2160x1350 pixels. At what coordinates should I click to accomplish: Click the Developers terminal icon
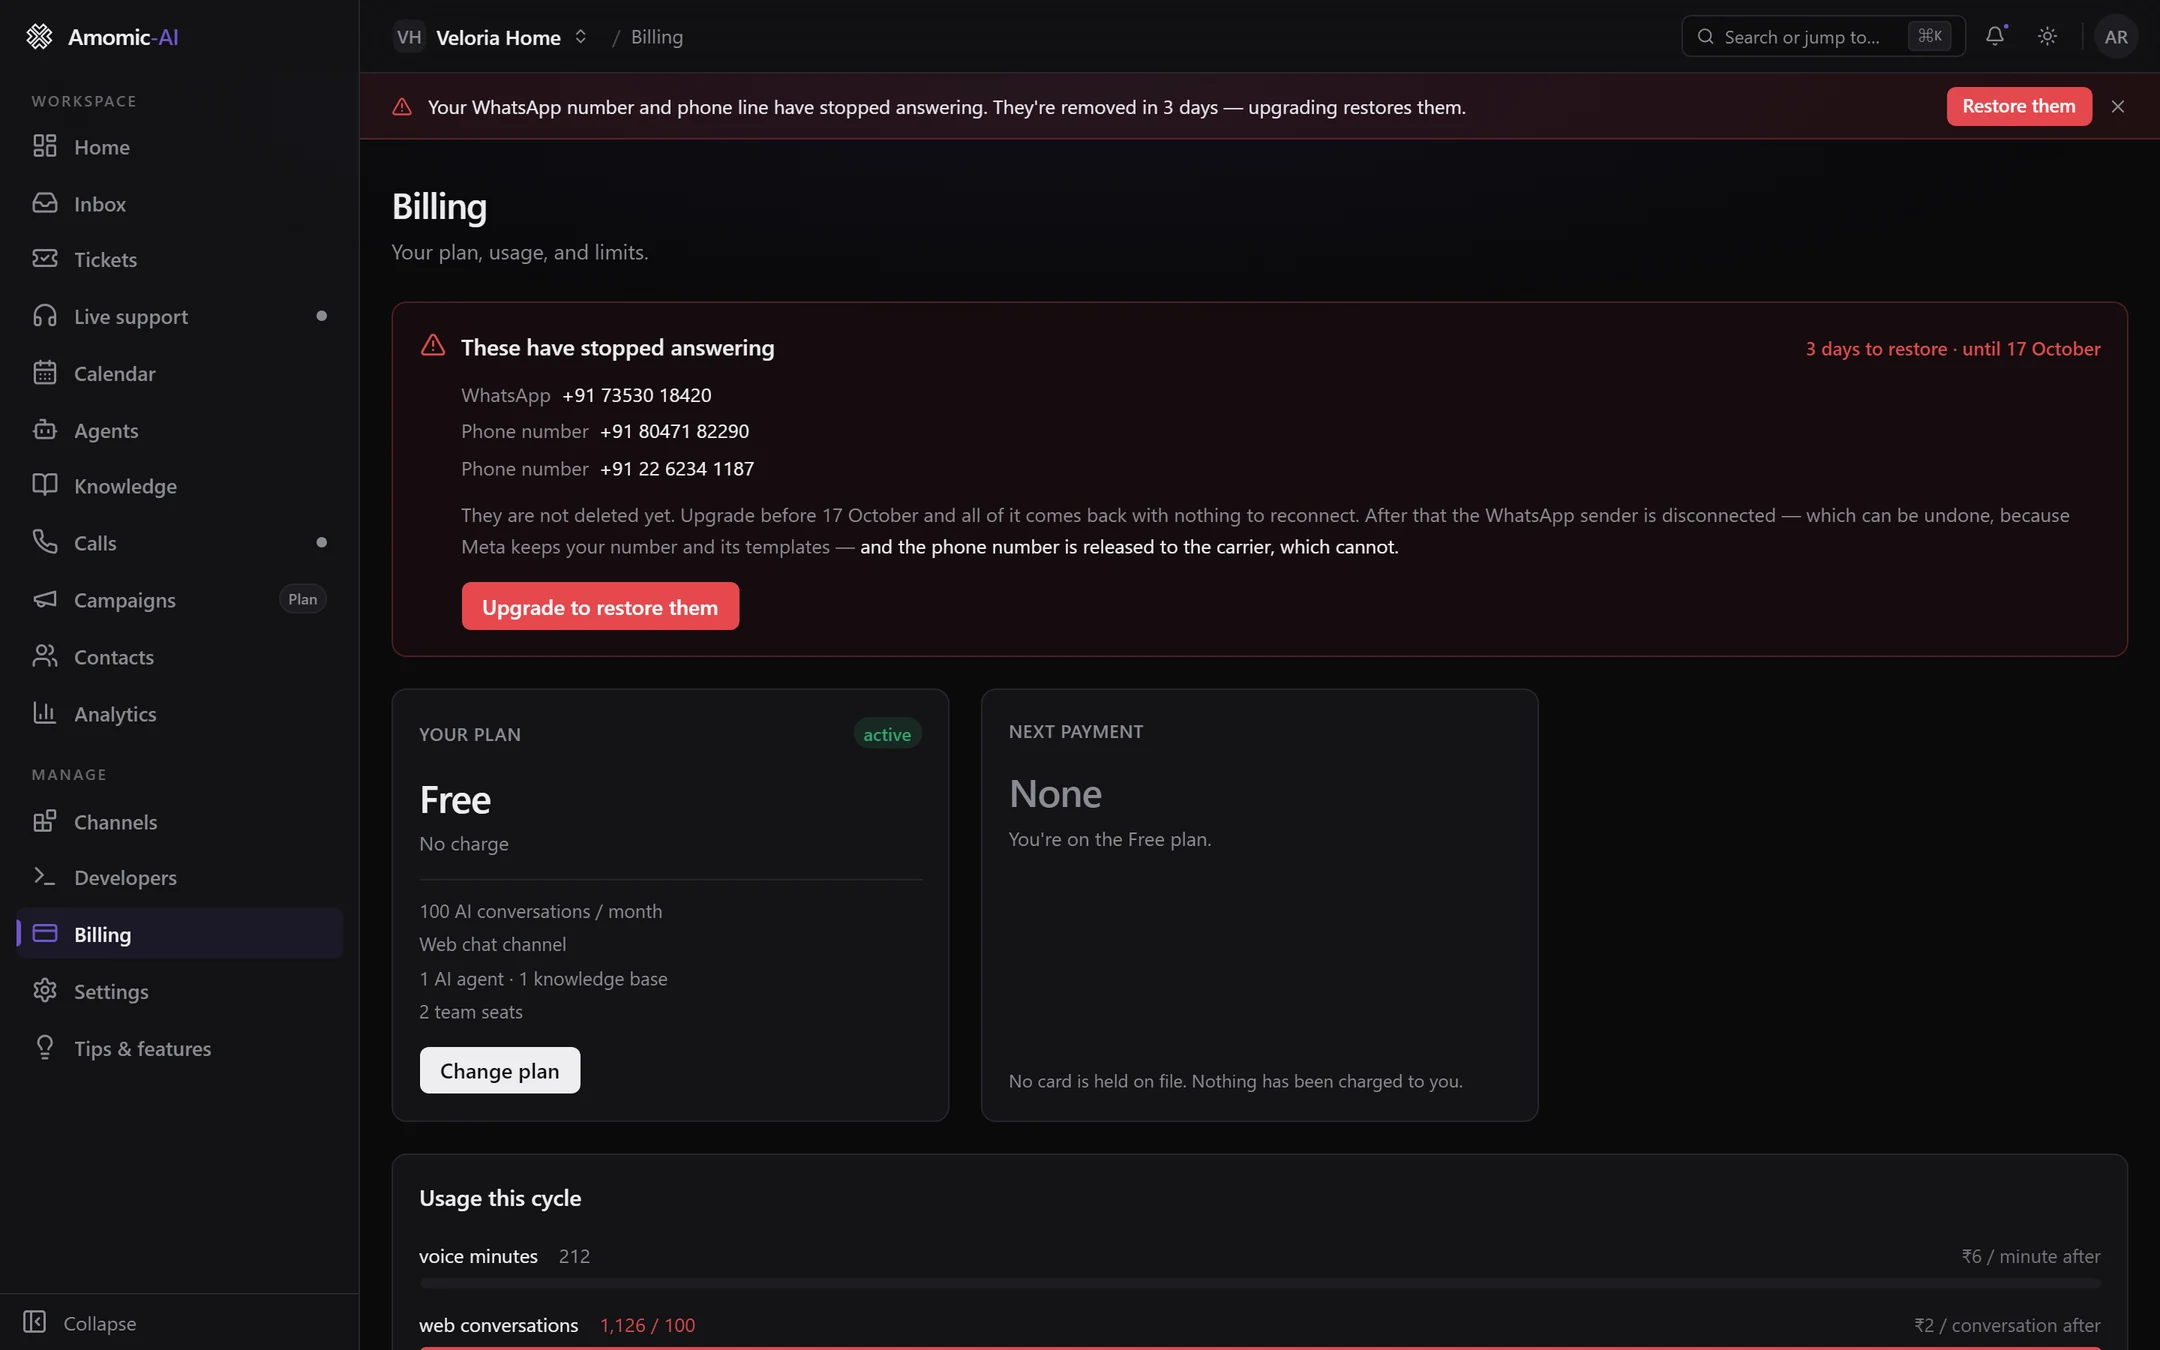tap(45, 877)
